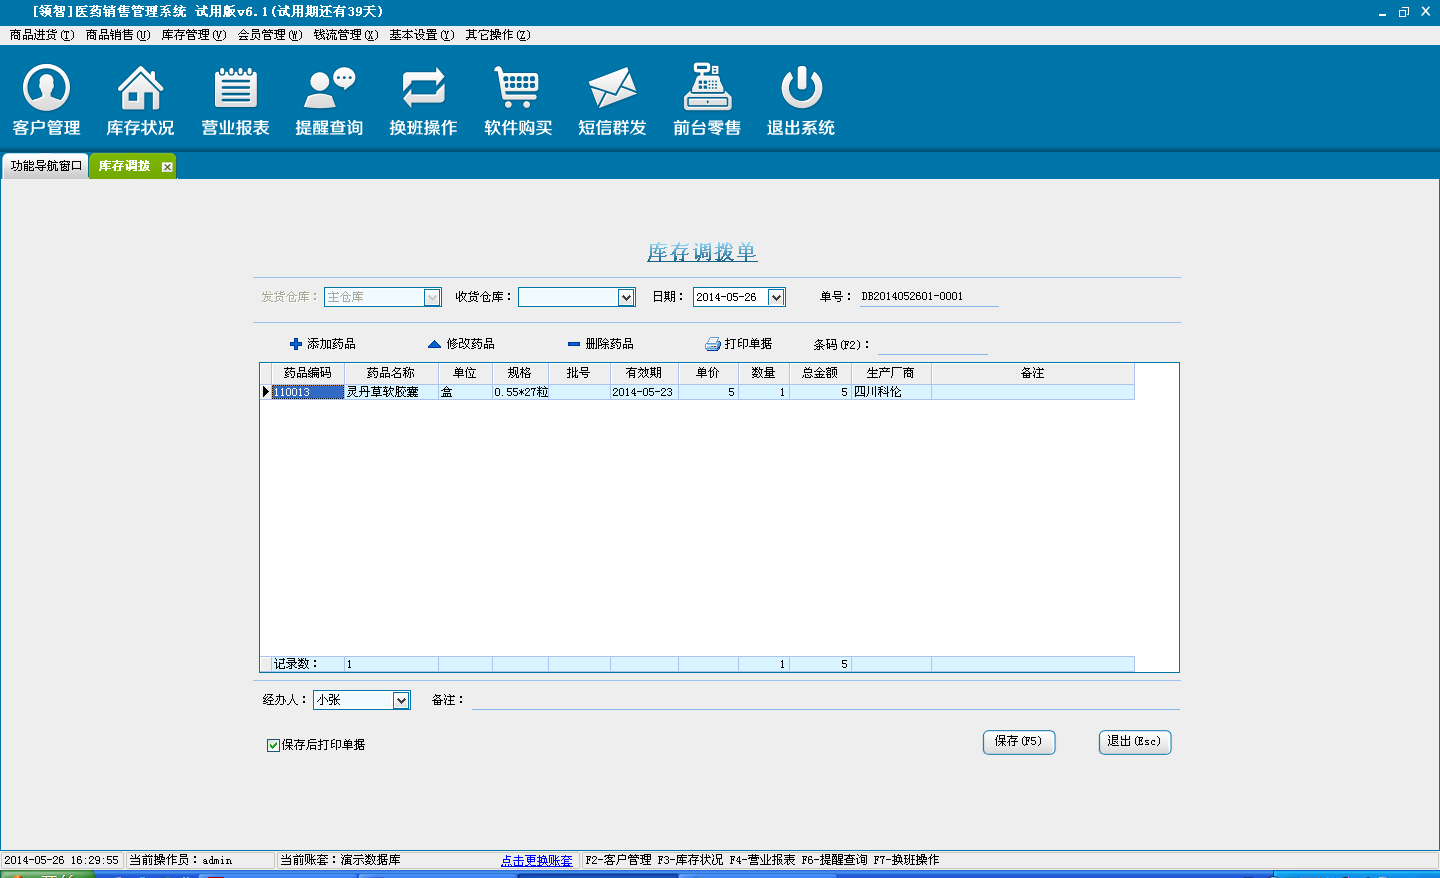The height and width of the screenshot is (878, 1440).
Task: Click the 保存 (F5) button
Action: [1018, 742]
